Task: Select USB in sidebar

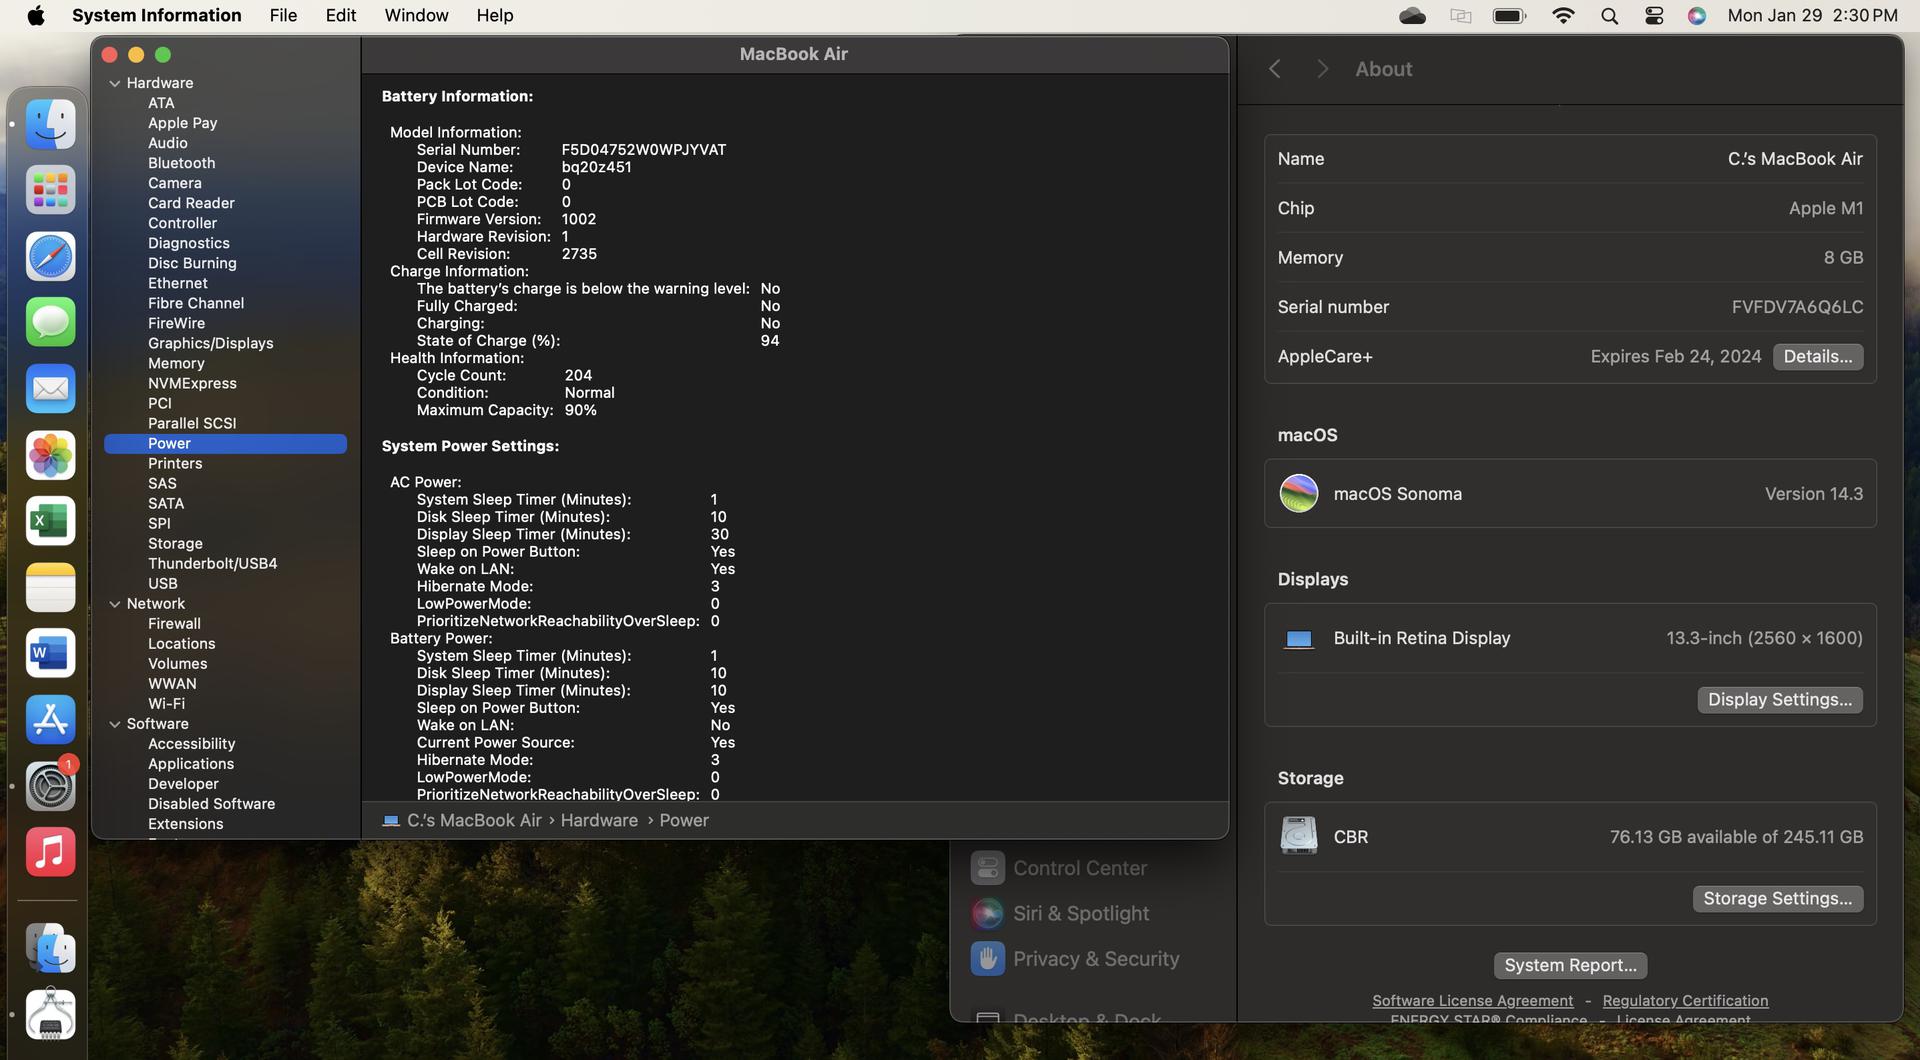Action: (162, 583)
